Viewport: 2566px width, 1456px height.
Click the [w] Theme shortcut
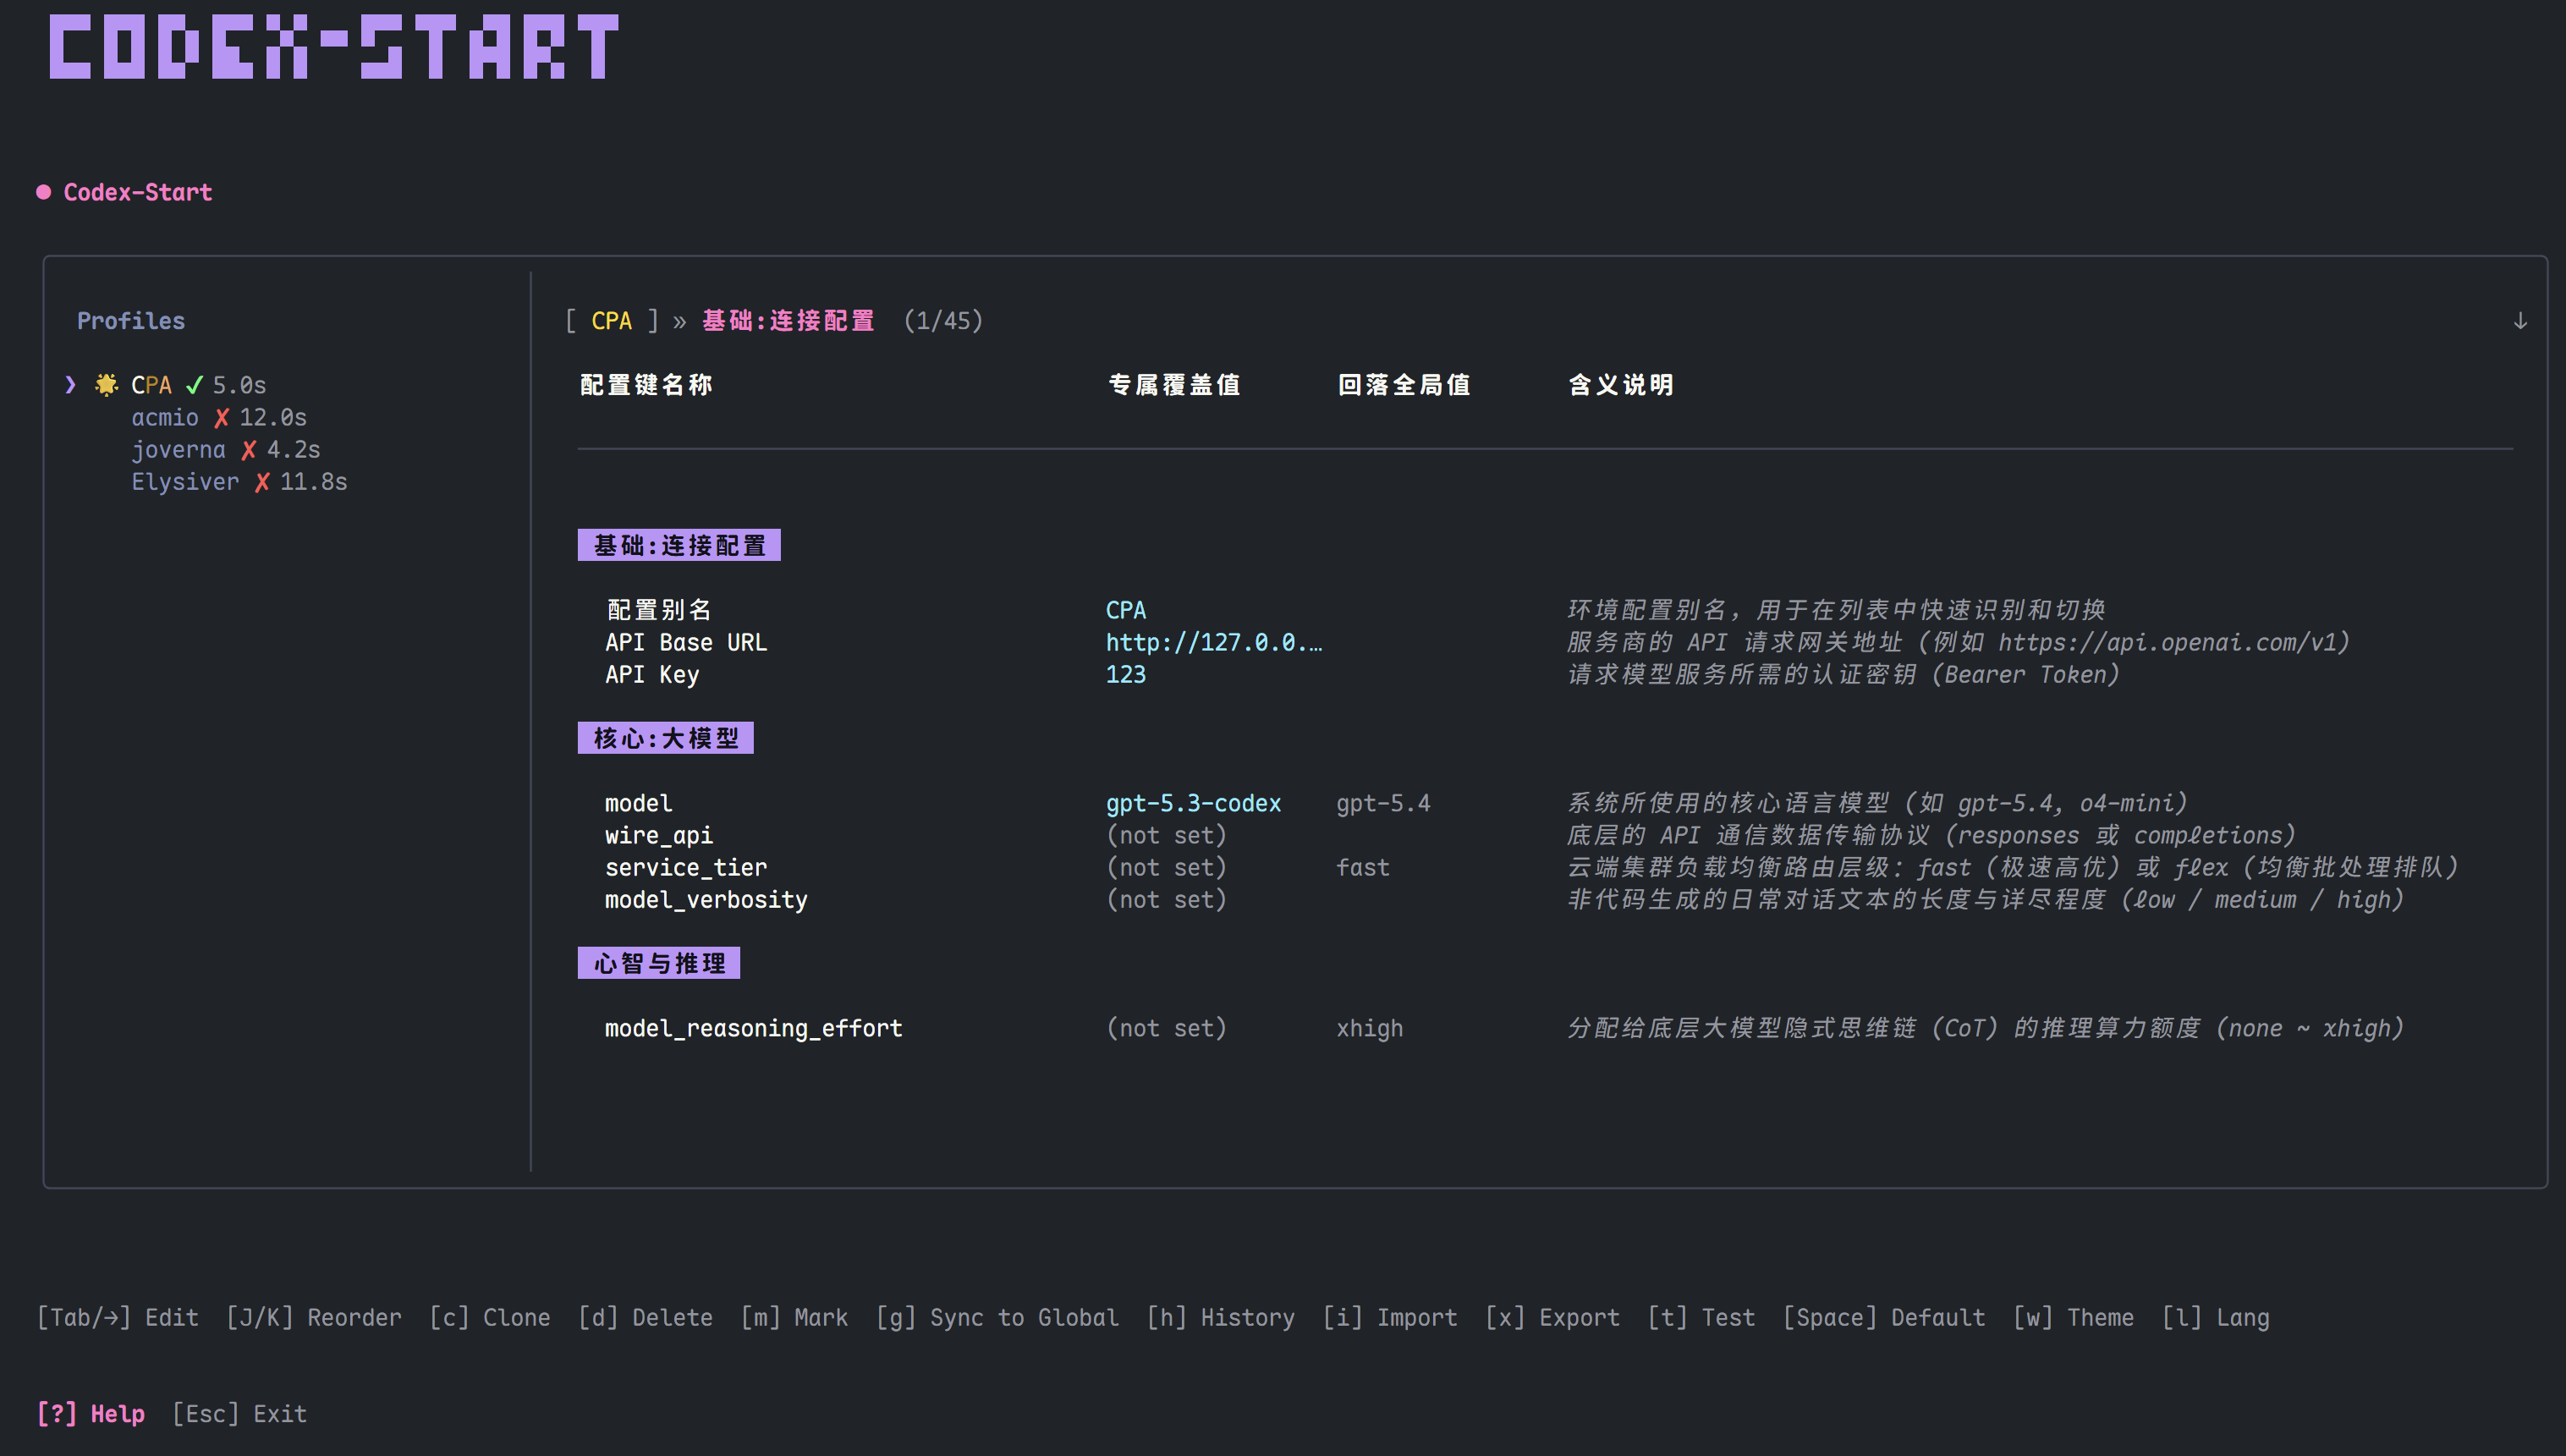click(2073, 1318)
